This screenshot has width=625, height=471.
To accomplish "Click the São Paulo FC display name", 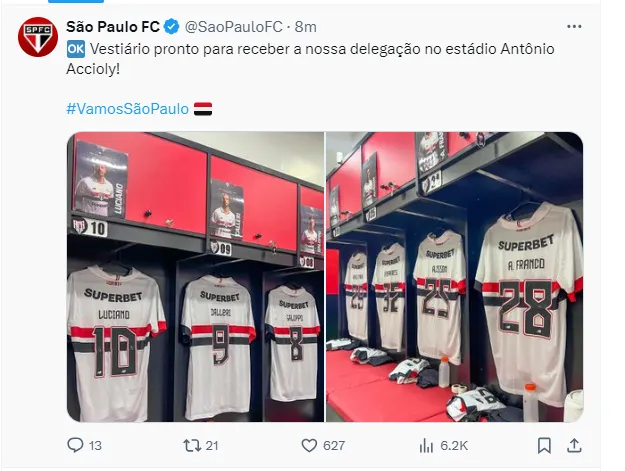I will click(113, 27).
